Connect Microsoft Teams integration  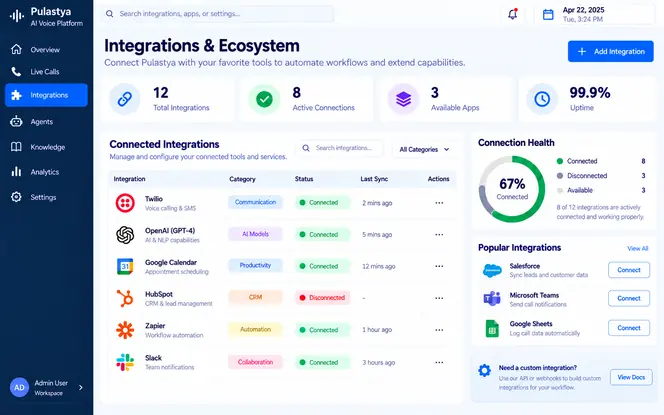(629, 298)
